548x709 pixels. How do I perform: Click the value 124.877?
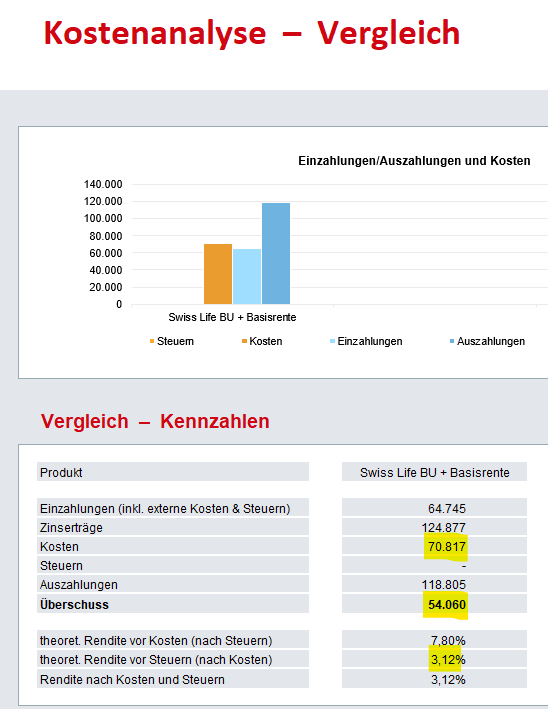(444, 528)
